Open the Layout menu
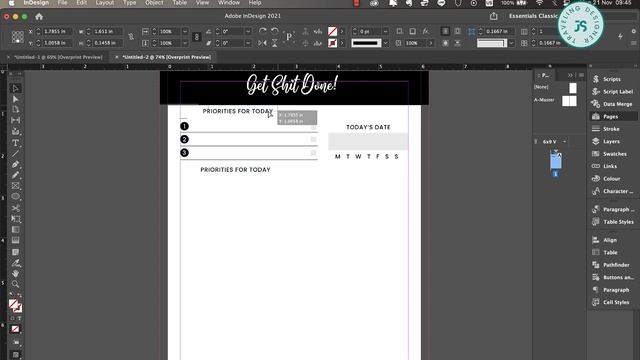This screenshot has width=640, height=360. click(105, 3)
